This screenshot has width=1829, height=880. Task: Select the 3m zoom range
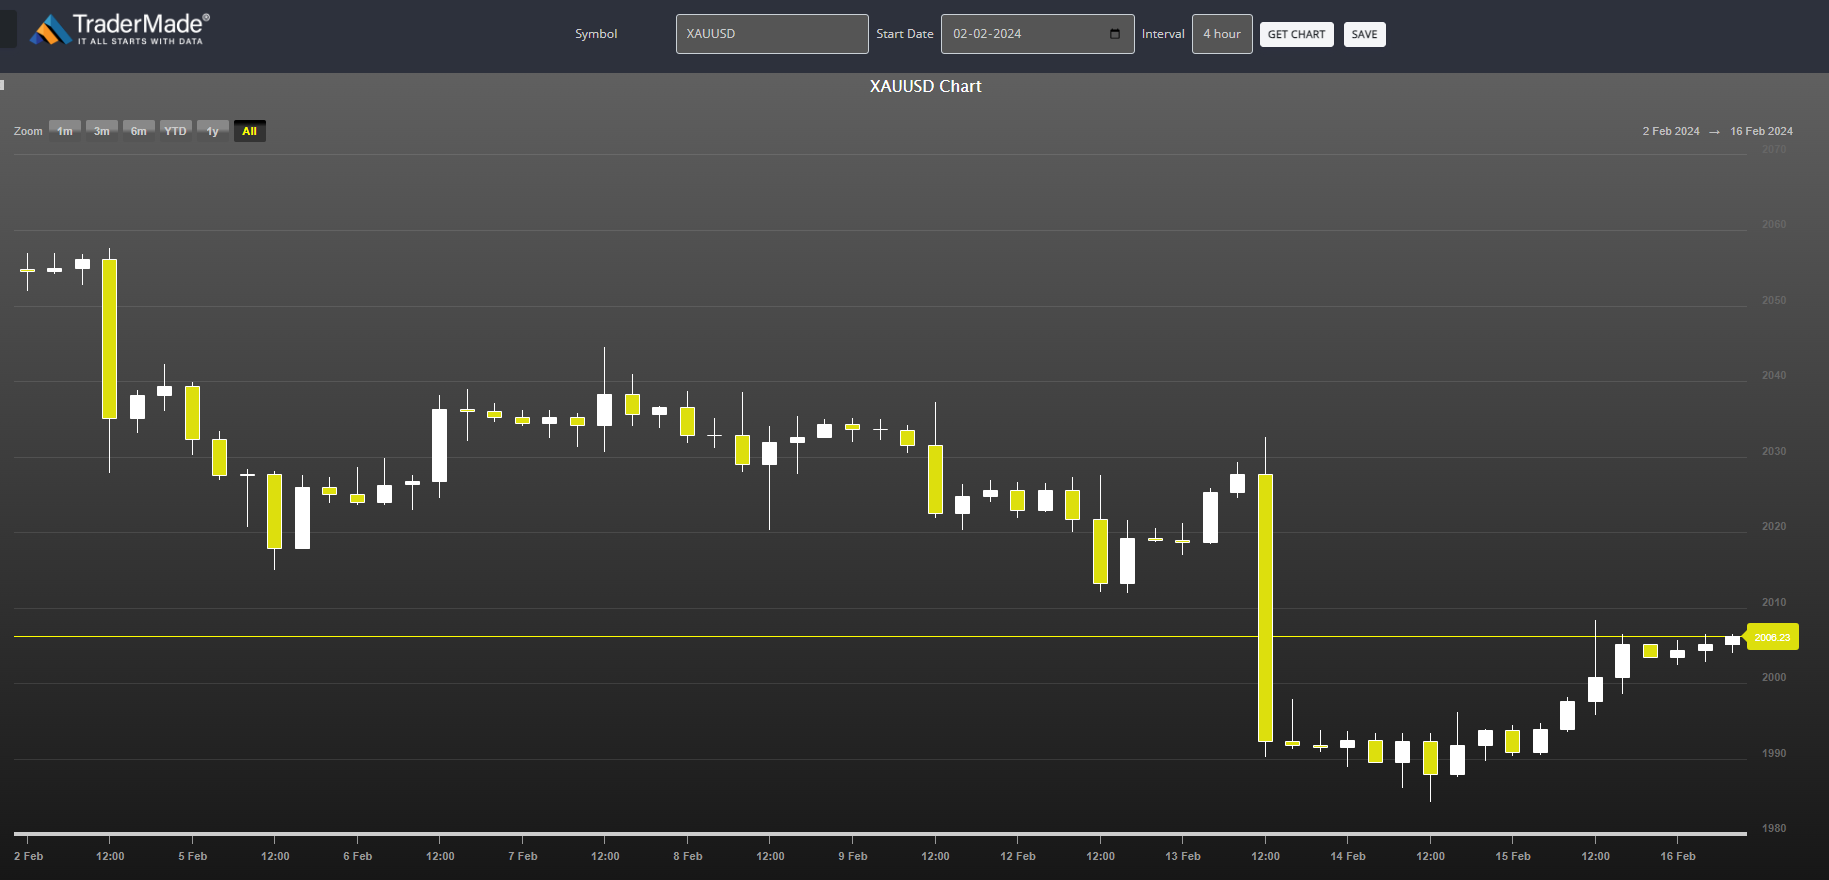pyautogui.click(x=102, y=131)
